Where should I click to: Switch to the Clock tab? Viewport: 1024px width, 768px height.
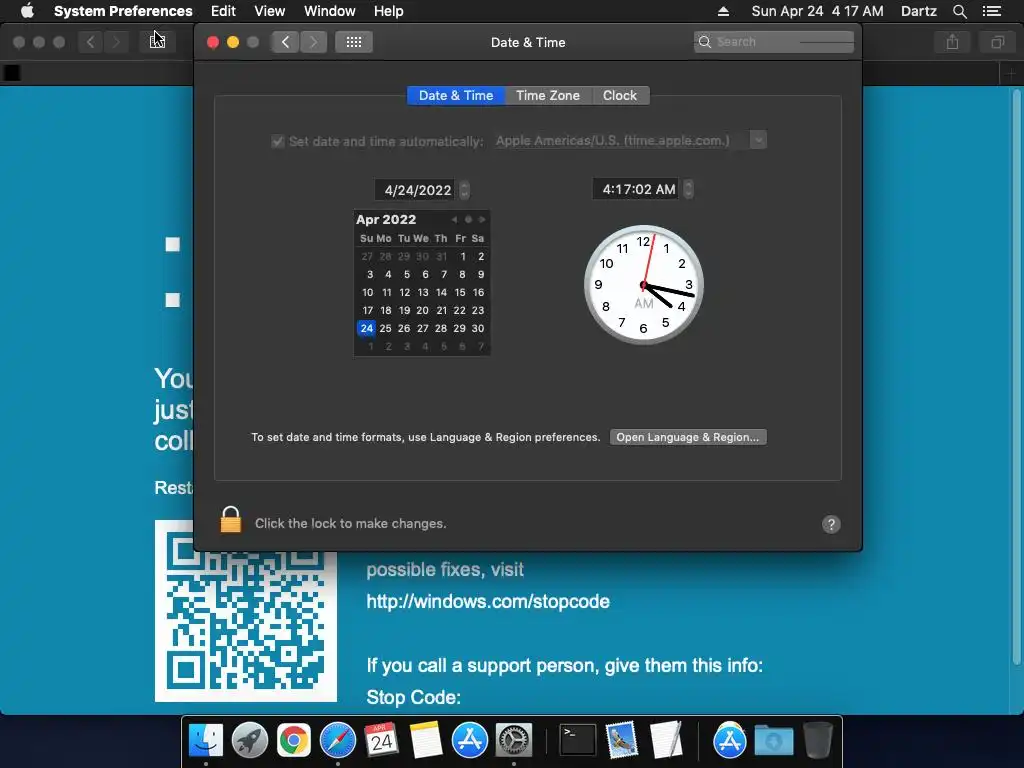(x=620, y=95)
